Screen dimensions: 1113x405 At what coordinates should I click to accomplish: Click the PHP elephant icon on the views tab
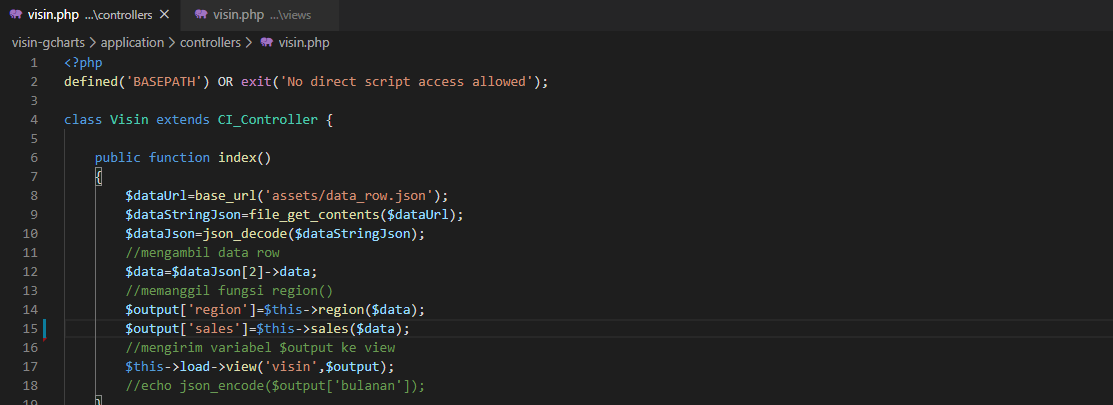(x=201, y=14)
